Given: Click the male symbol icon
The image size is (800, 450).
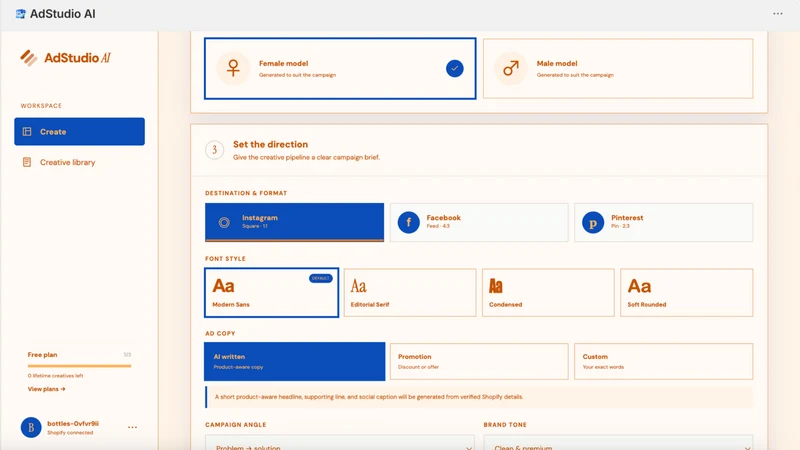Looking at the screenshot, I should [511, 68].
